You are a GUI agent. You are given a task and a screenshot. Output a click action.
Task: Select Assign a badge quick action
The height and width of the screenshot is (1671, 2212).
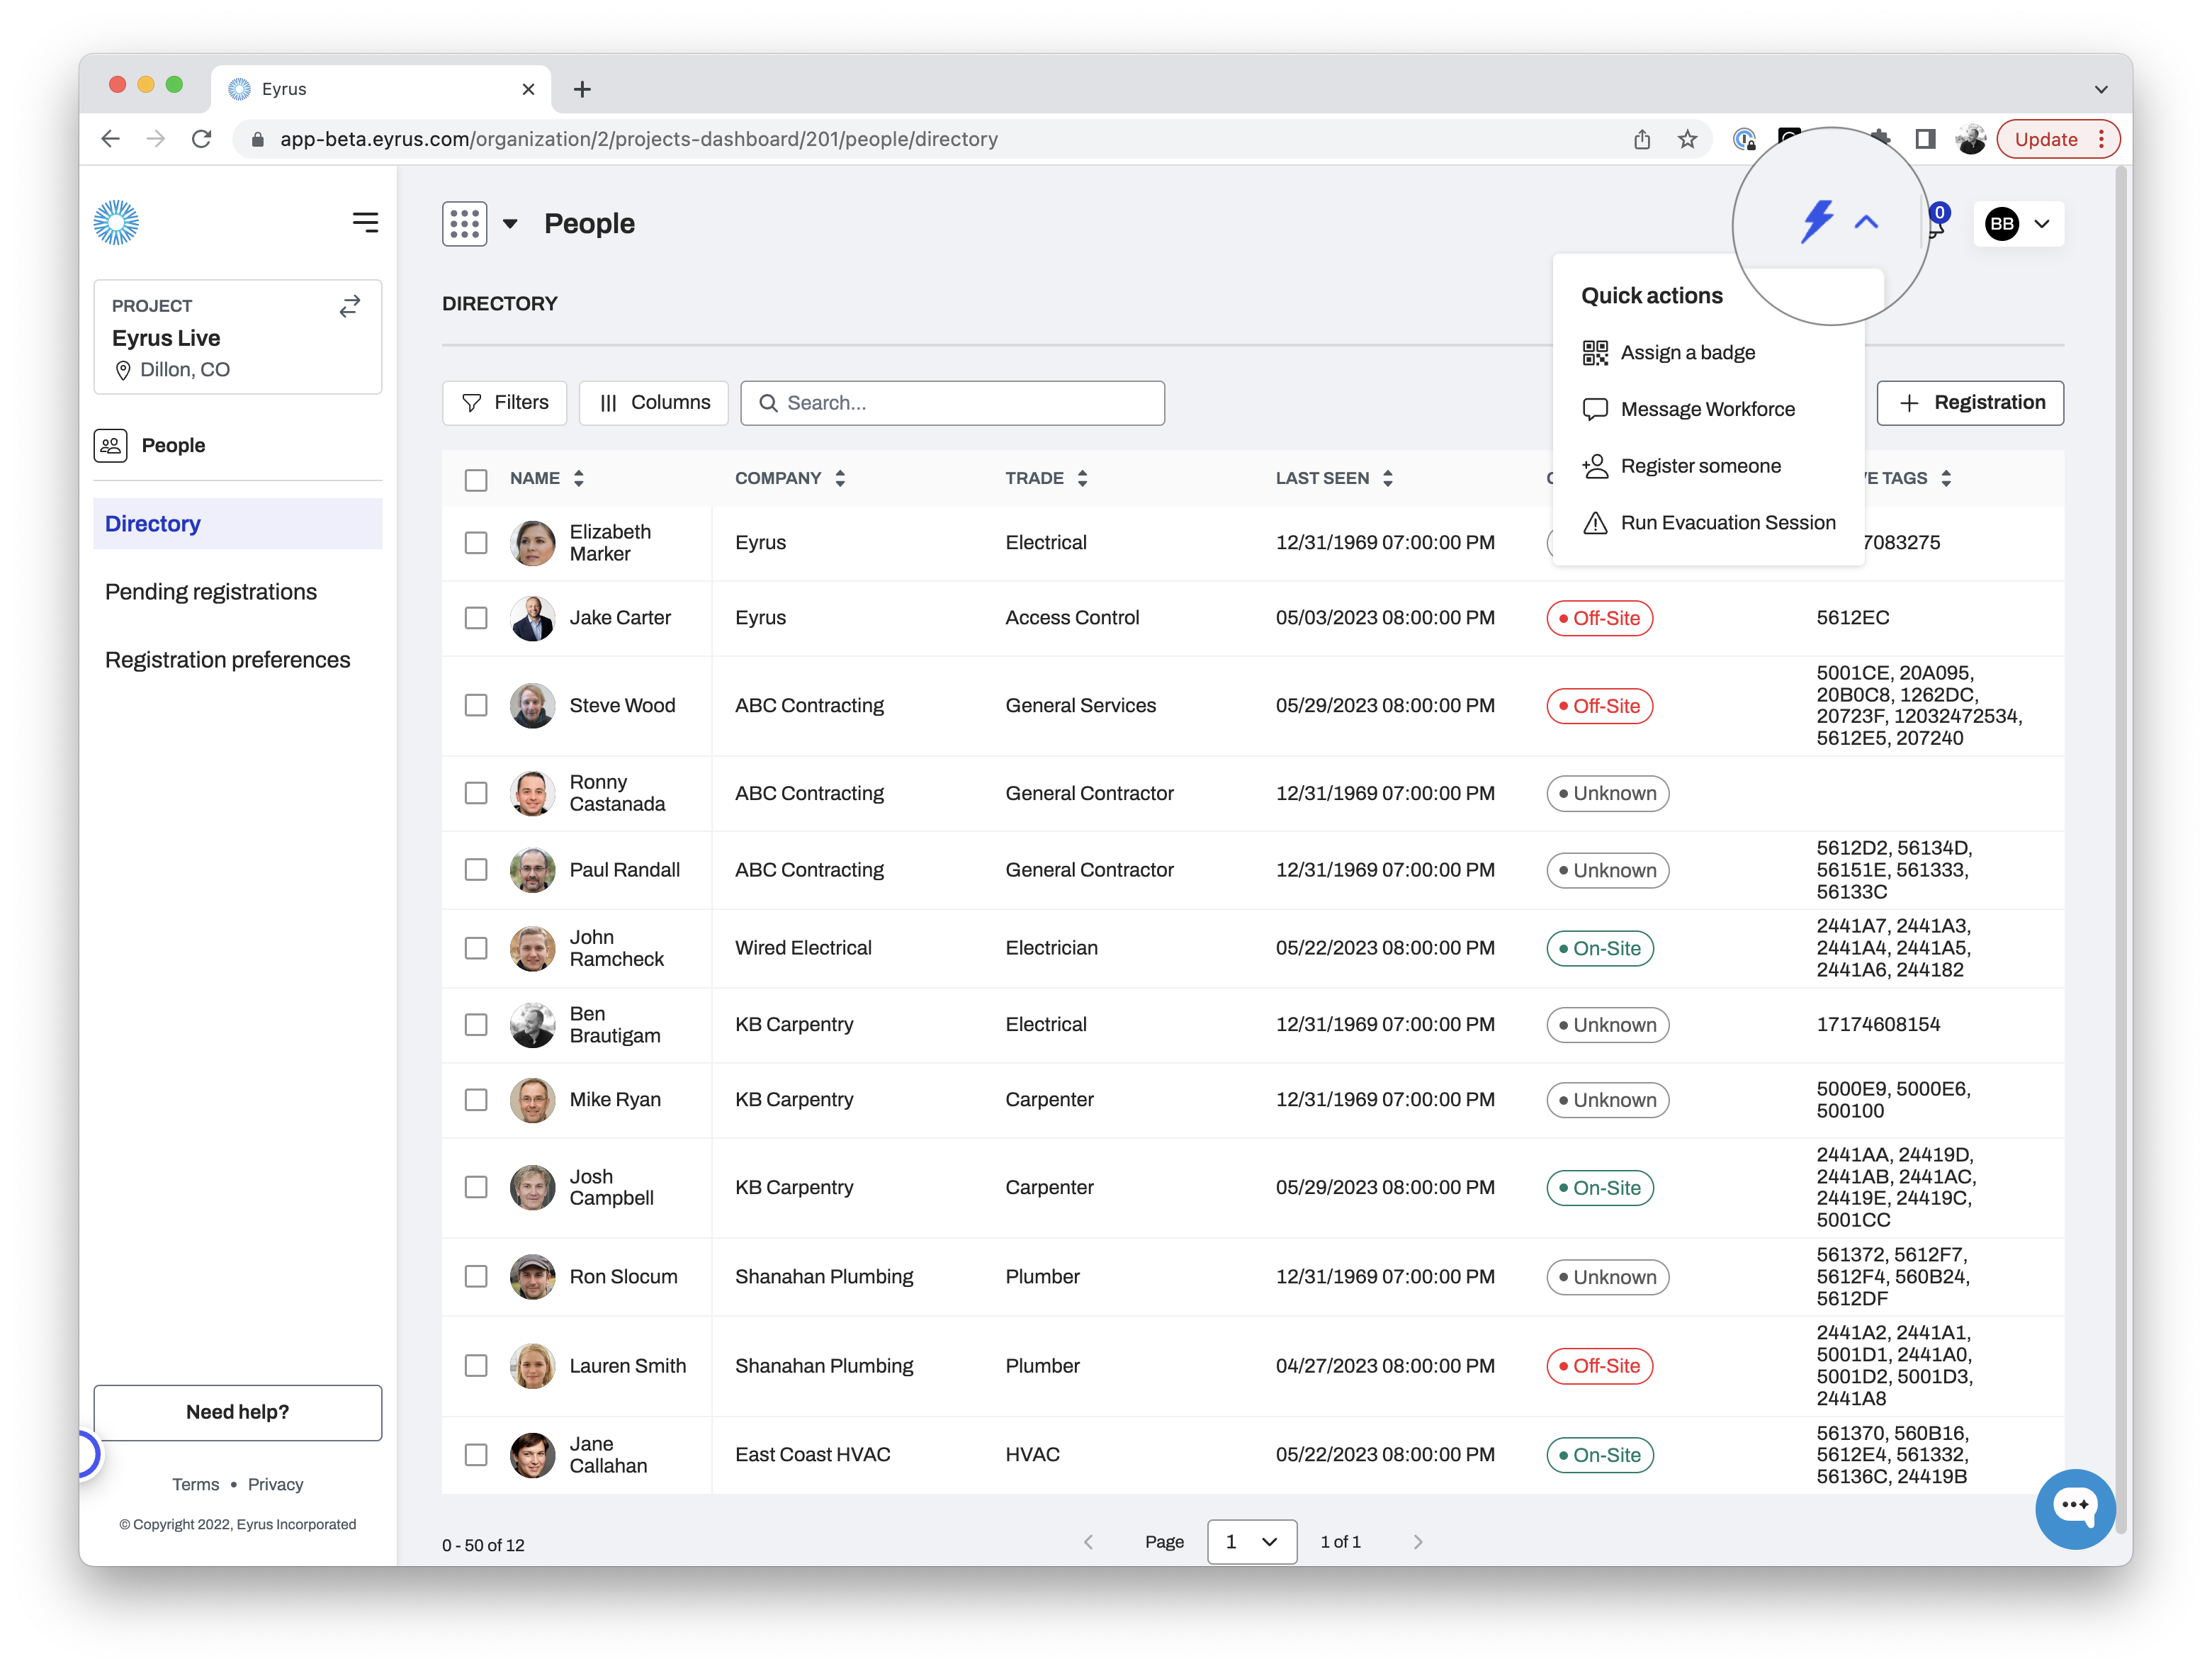pos(1668,353)
